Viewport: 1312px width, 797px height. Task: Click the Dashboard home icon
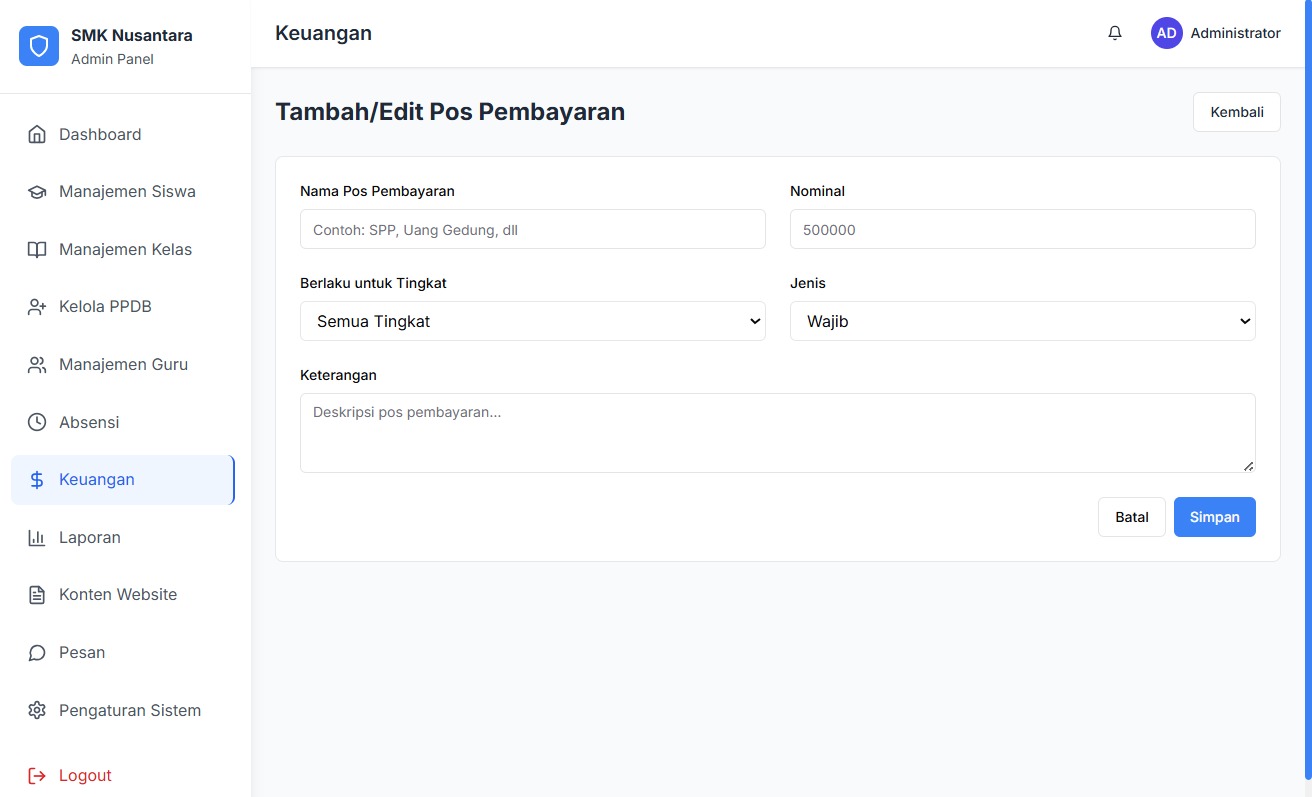37,135
